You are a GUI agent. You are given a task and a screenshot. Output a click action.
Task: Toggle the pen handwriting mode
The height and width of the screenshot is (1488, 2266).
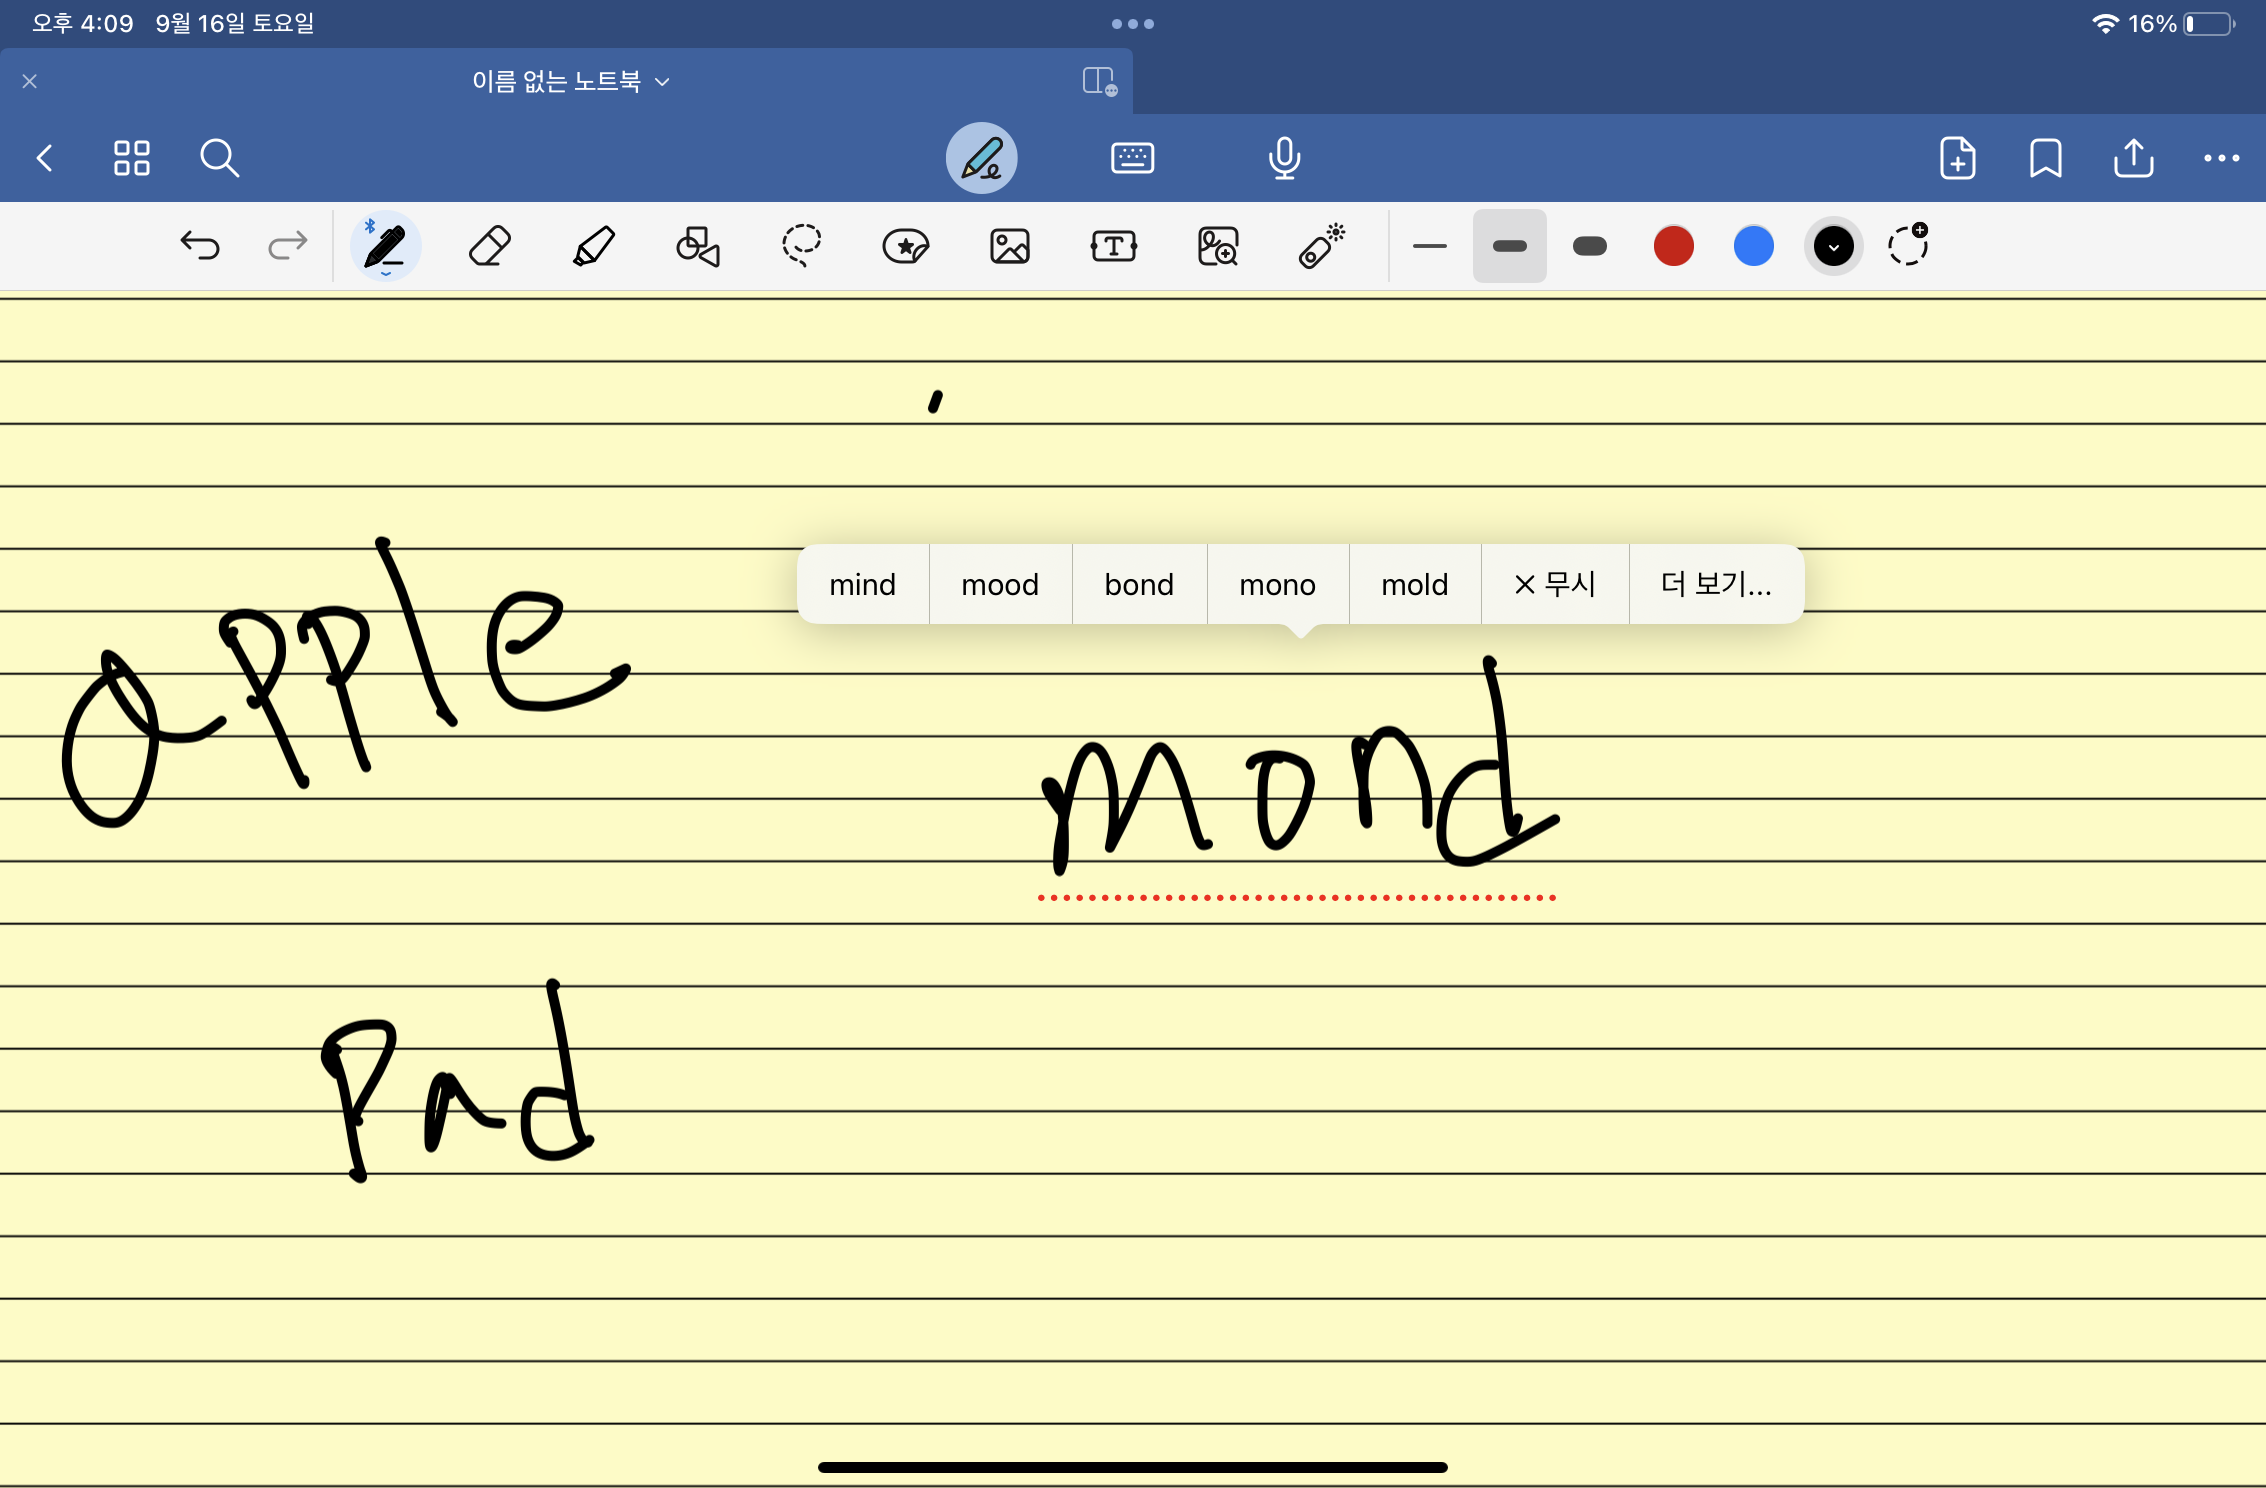click(x=981, y=158)
